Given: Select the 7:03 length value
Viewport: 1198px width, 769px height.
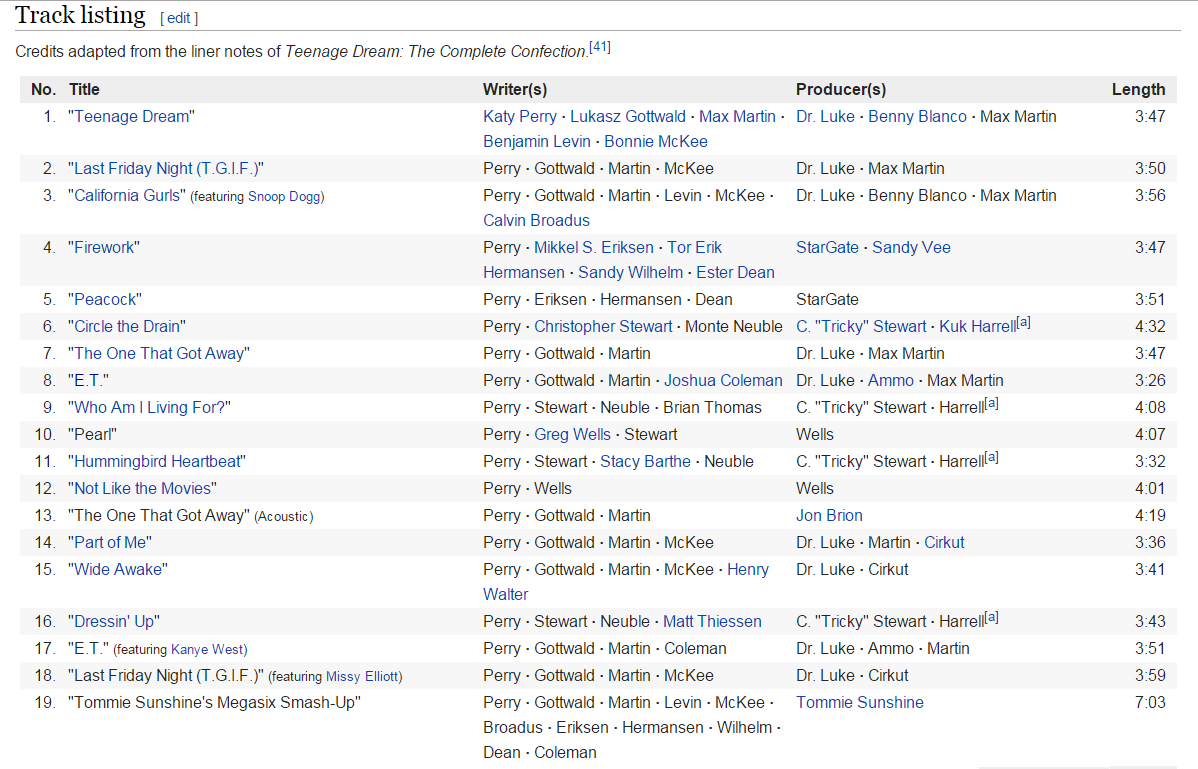Looking at the screenshot, I should pyautogui.click(x=1150, y=702).
